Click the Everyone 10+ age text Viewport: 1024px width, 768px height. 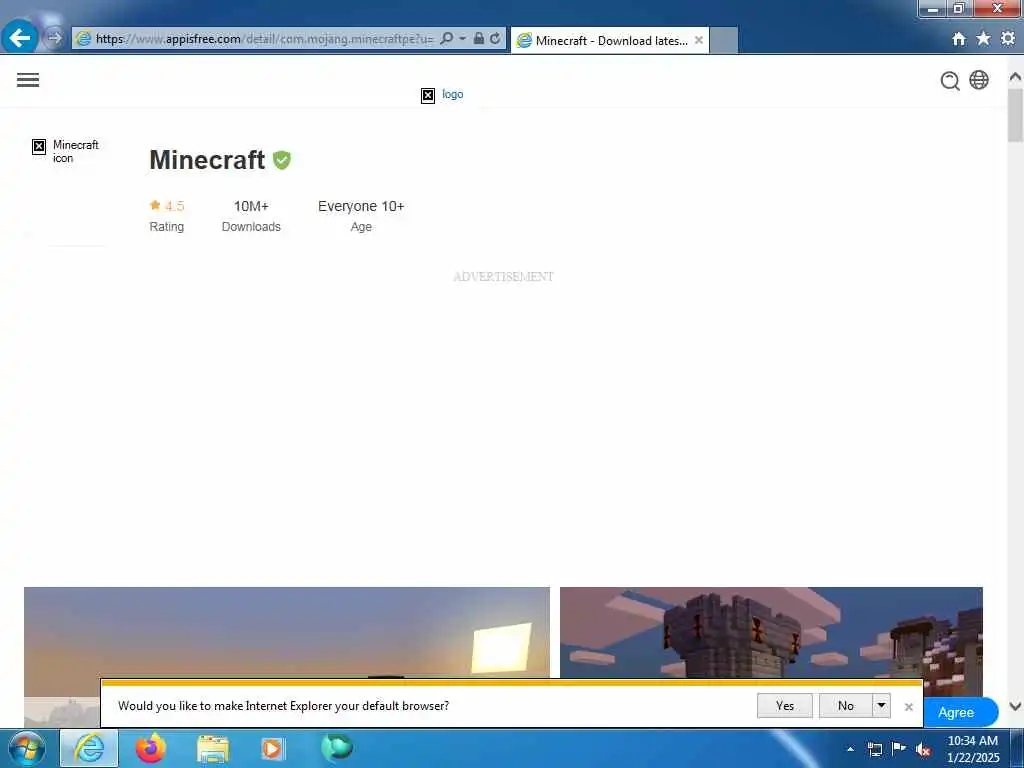[361, 206]
